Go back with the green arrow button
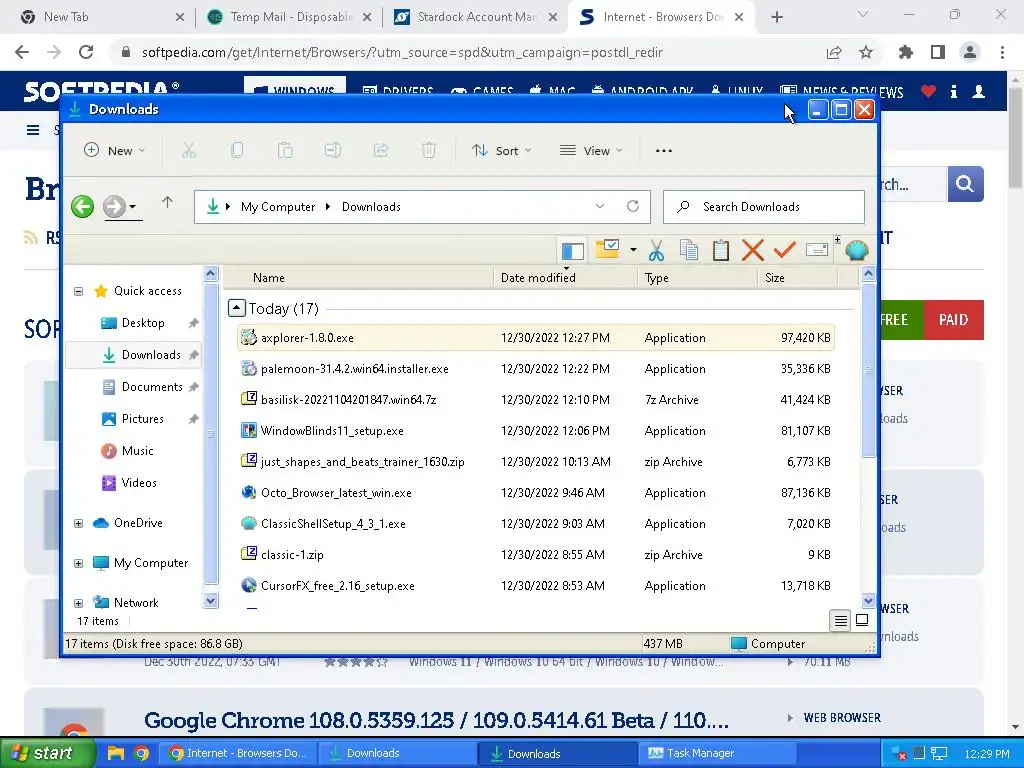The height and width of the screenshot is (768, 1024). pos(82,207)
